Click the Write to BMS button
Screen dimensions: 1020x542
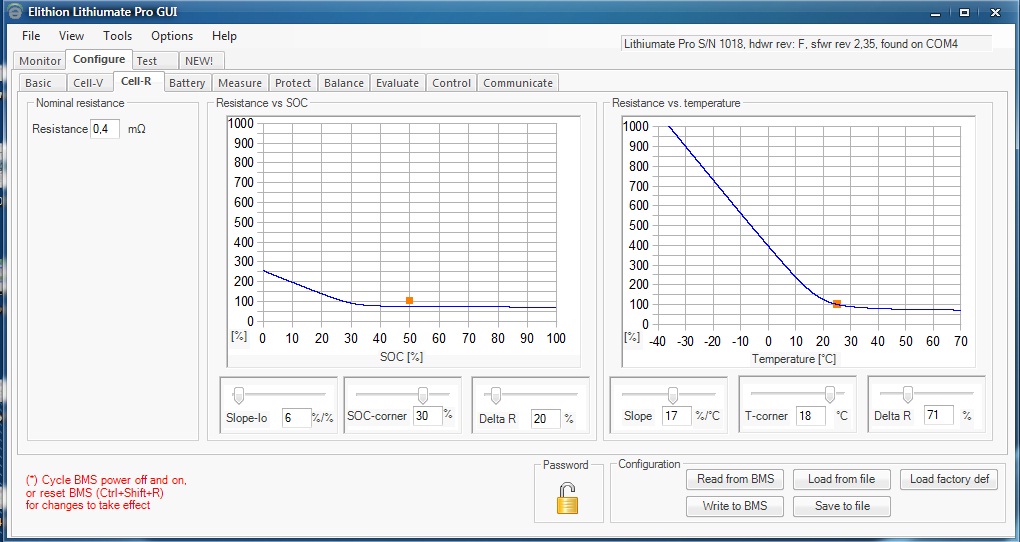735,506
